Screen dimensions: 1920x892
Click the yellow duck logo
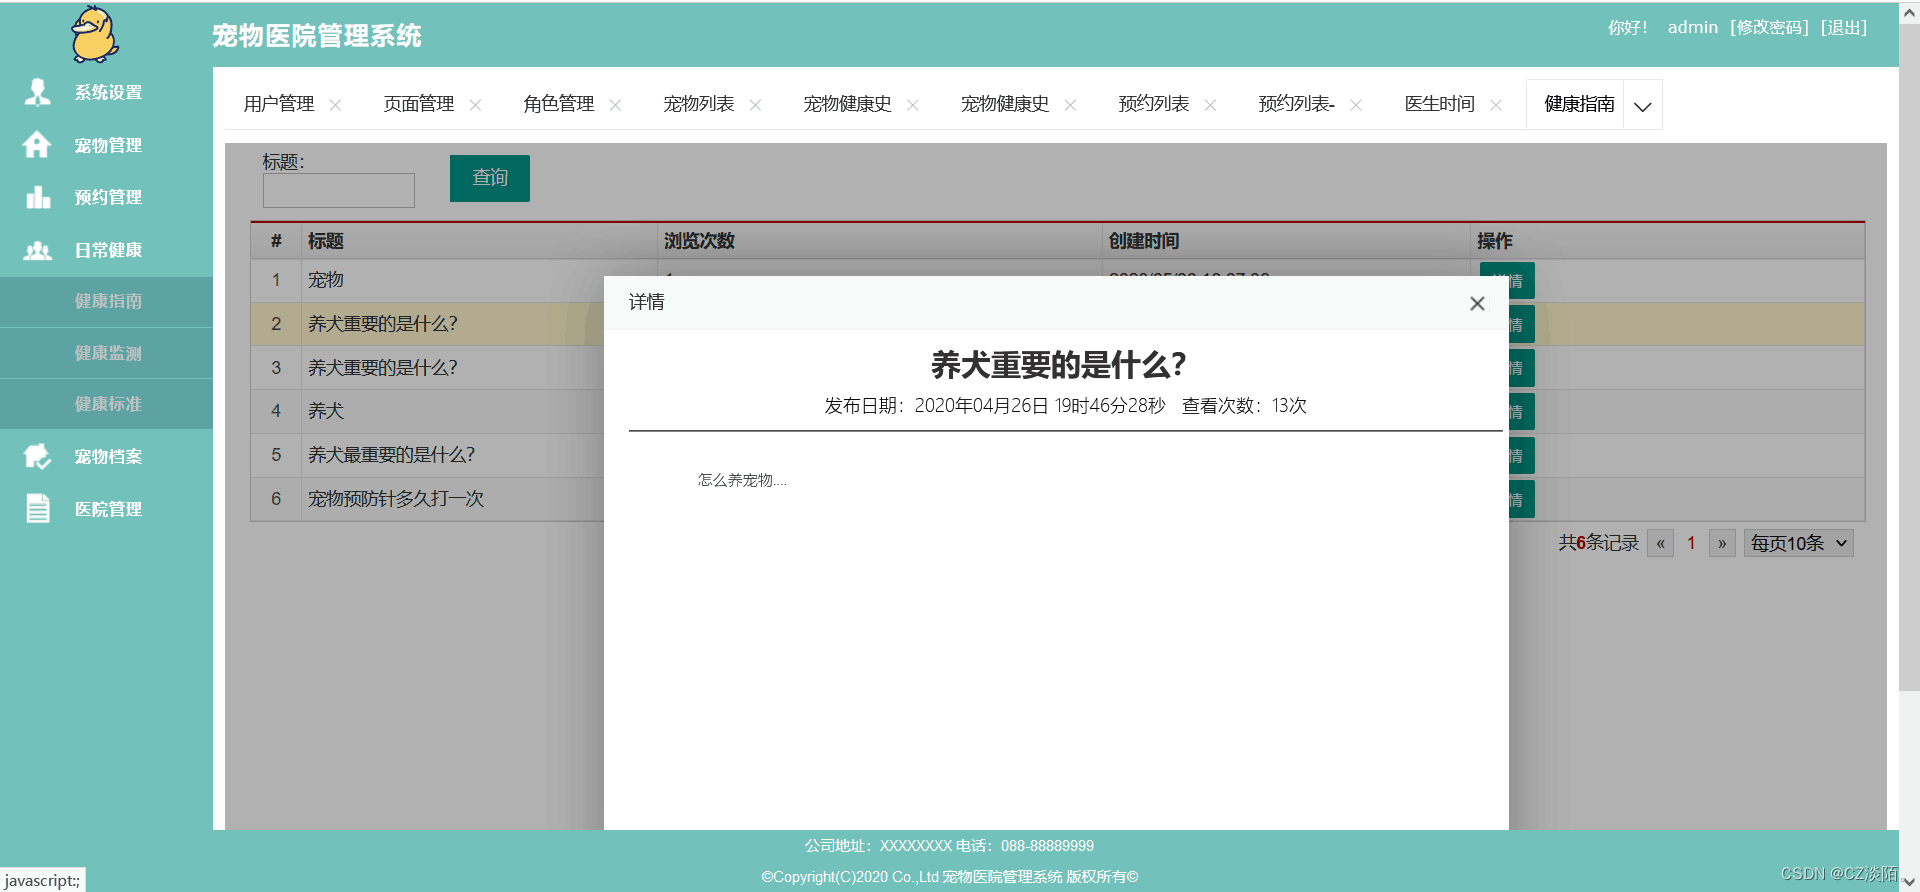tap(95, 34)
